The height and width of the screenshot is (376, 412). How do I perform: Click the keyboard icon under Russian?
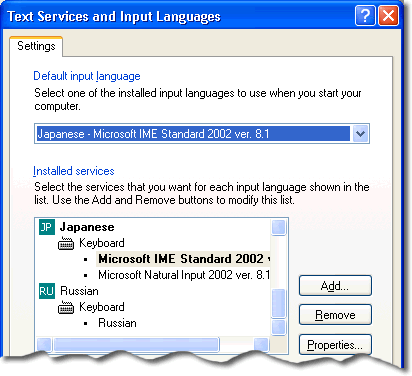click(x=66, y=307)
